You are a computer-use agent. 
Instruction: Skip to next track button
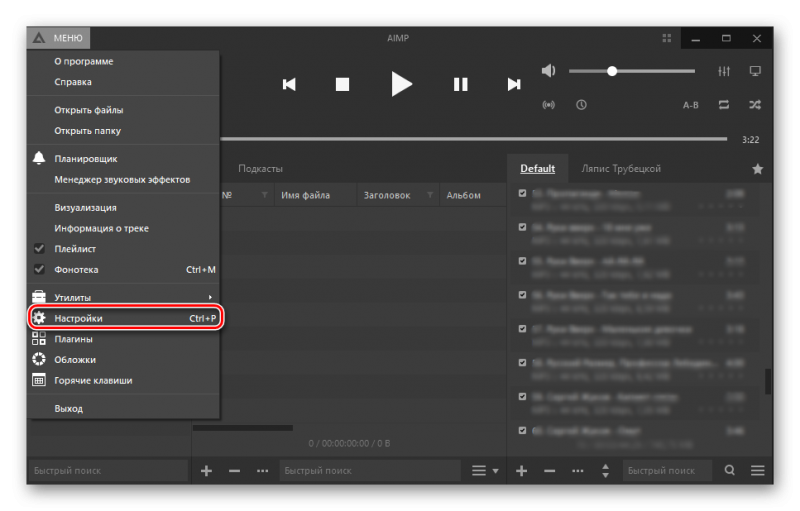click(514, 84)
